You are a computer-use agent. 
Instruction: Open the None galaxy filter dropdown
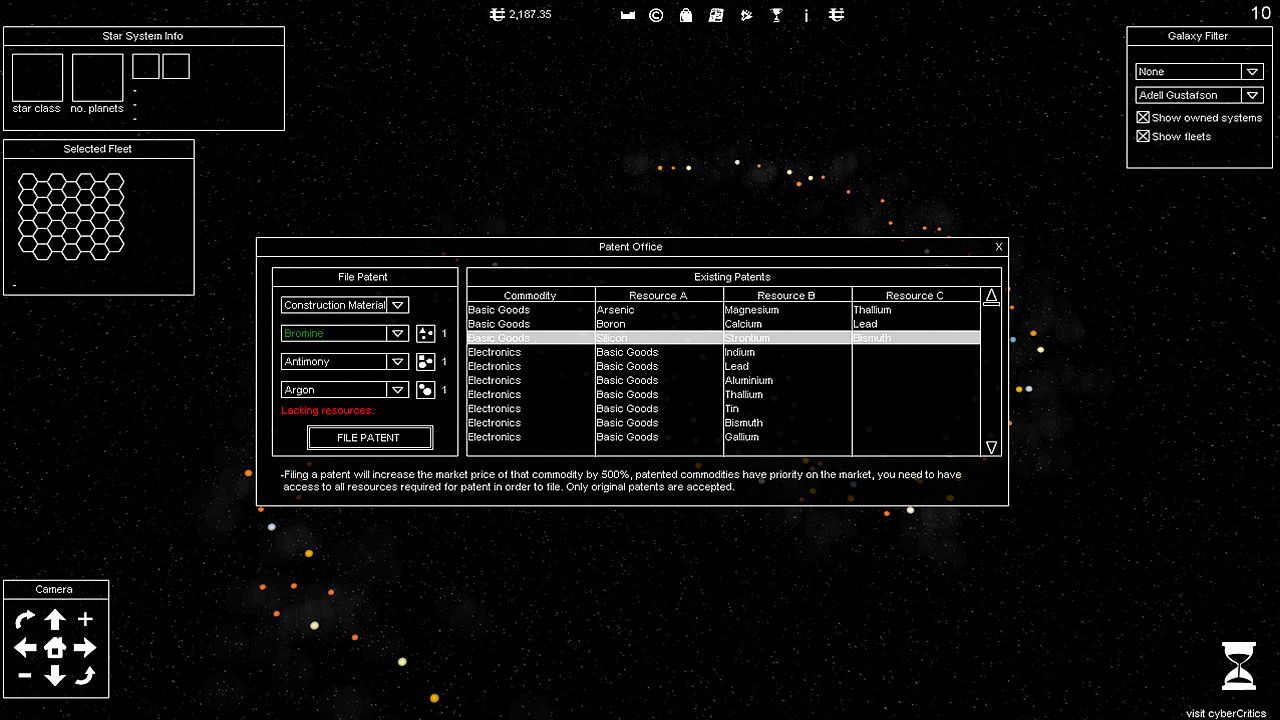tap(1252, 71)
